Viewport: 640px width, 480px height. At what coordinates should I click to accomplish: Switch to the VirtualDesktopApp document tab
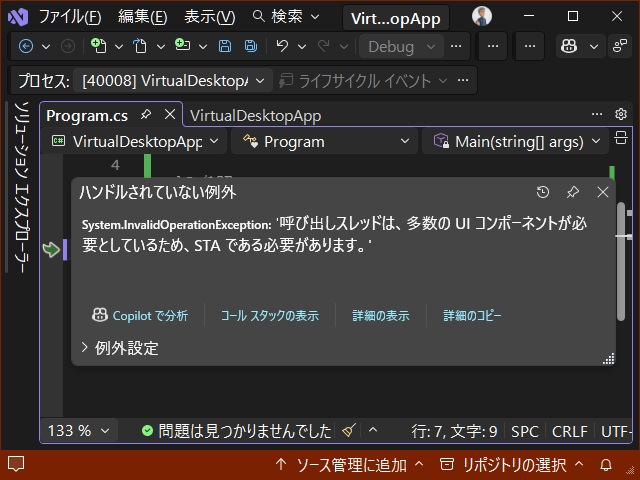point(256,116)
